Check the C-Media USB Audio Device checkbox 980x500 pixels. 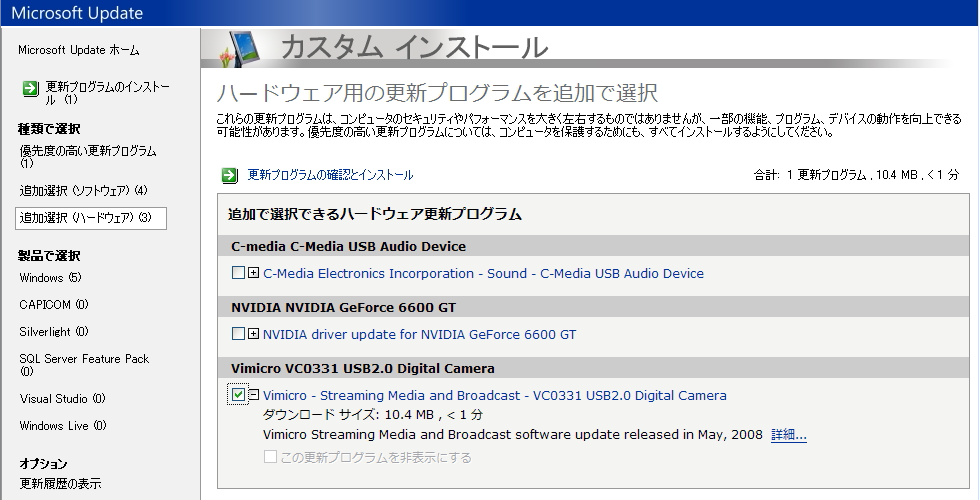(238, 272)
